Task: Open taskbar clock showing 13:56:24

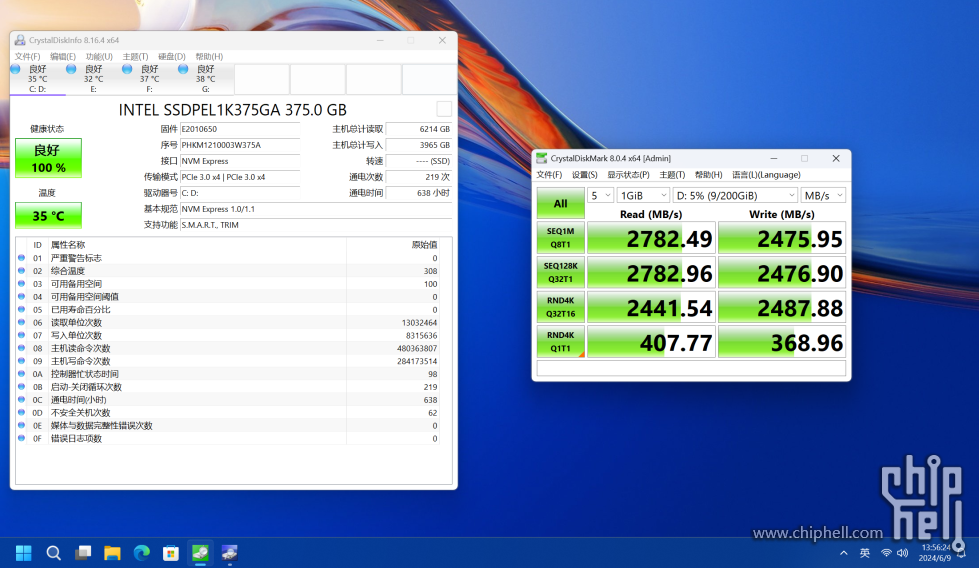Action: point(935,552)
